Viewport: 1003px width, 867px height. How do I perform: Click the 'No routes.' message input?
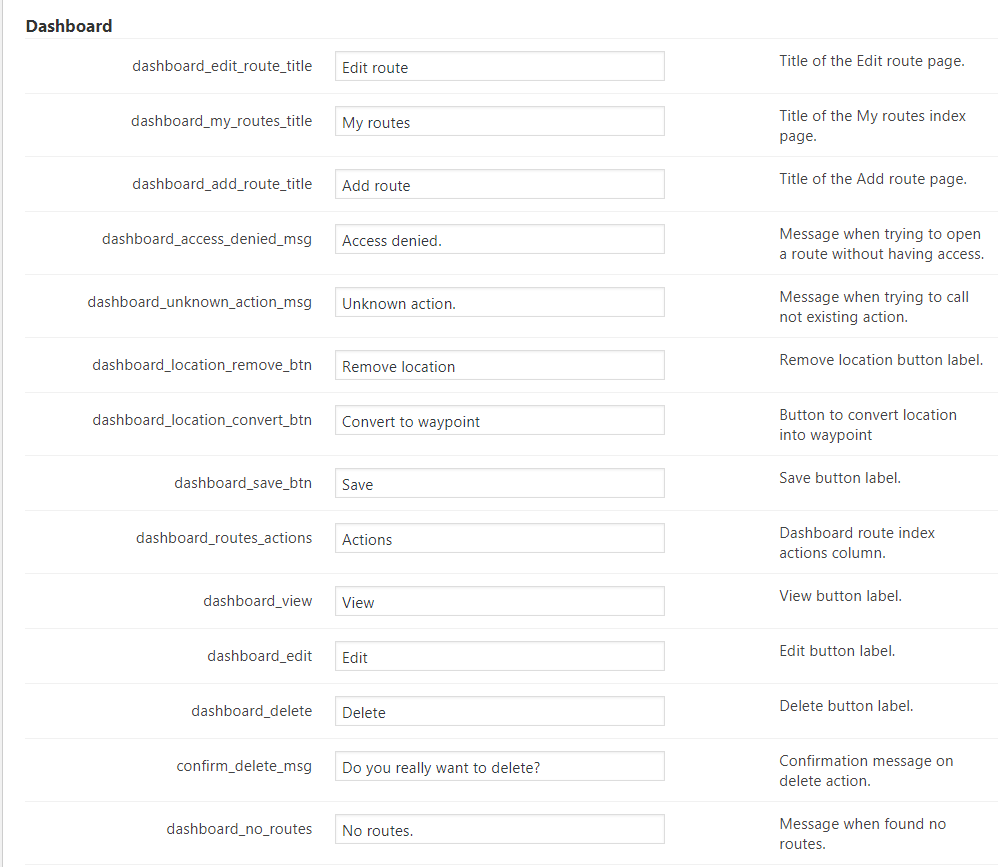[499, 830]
